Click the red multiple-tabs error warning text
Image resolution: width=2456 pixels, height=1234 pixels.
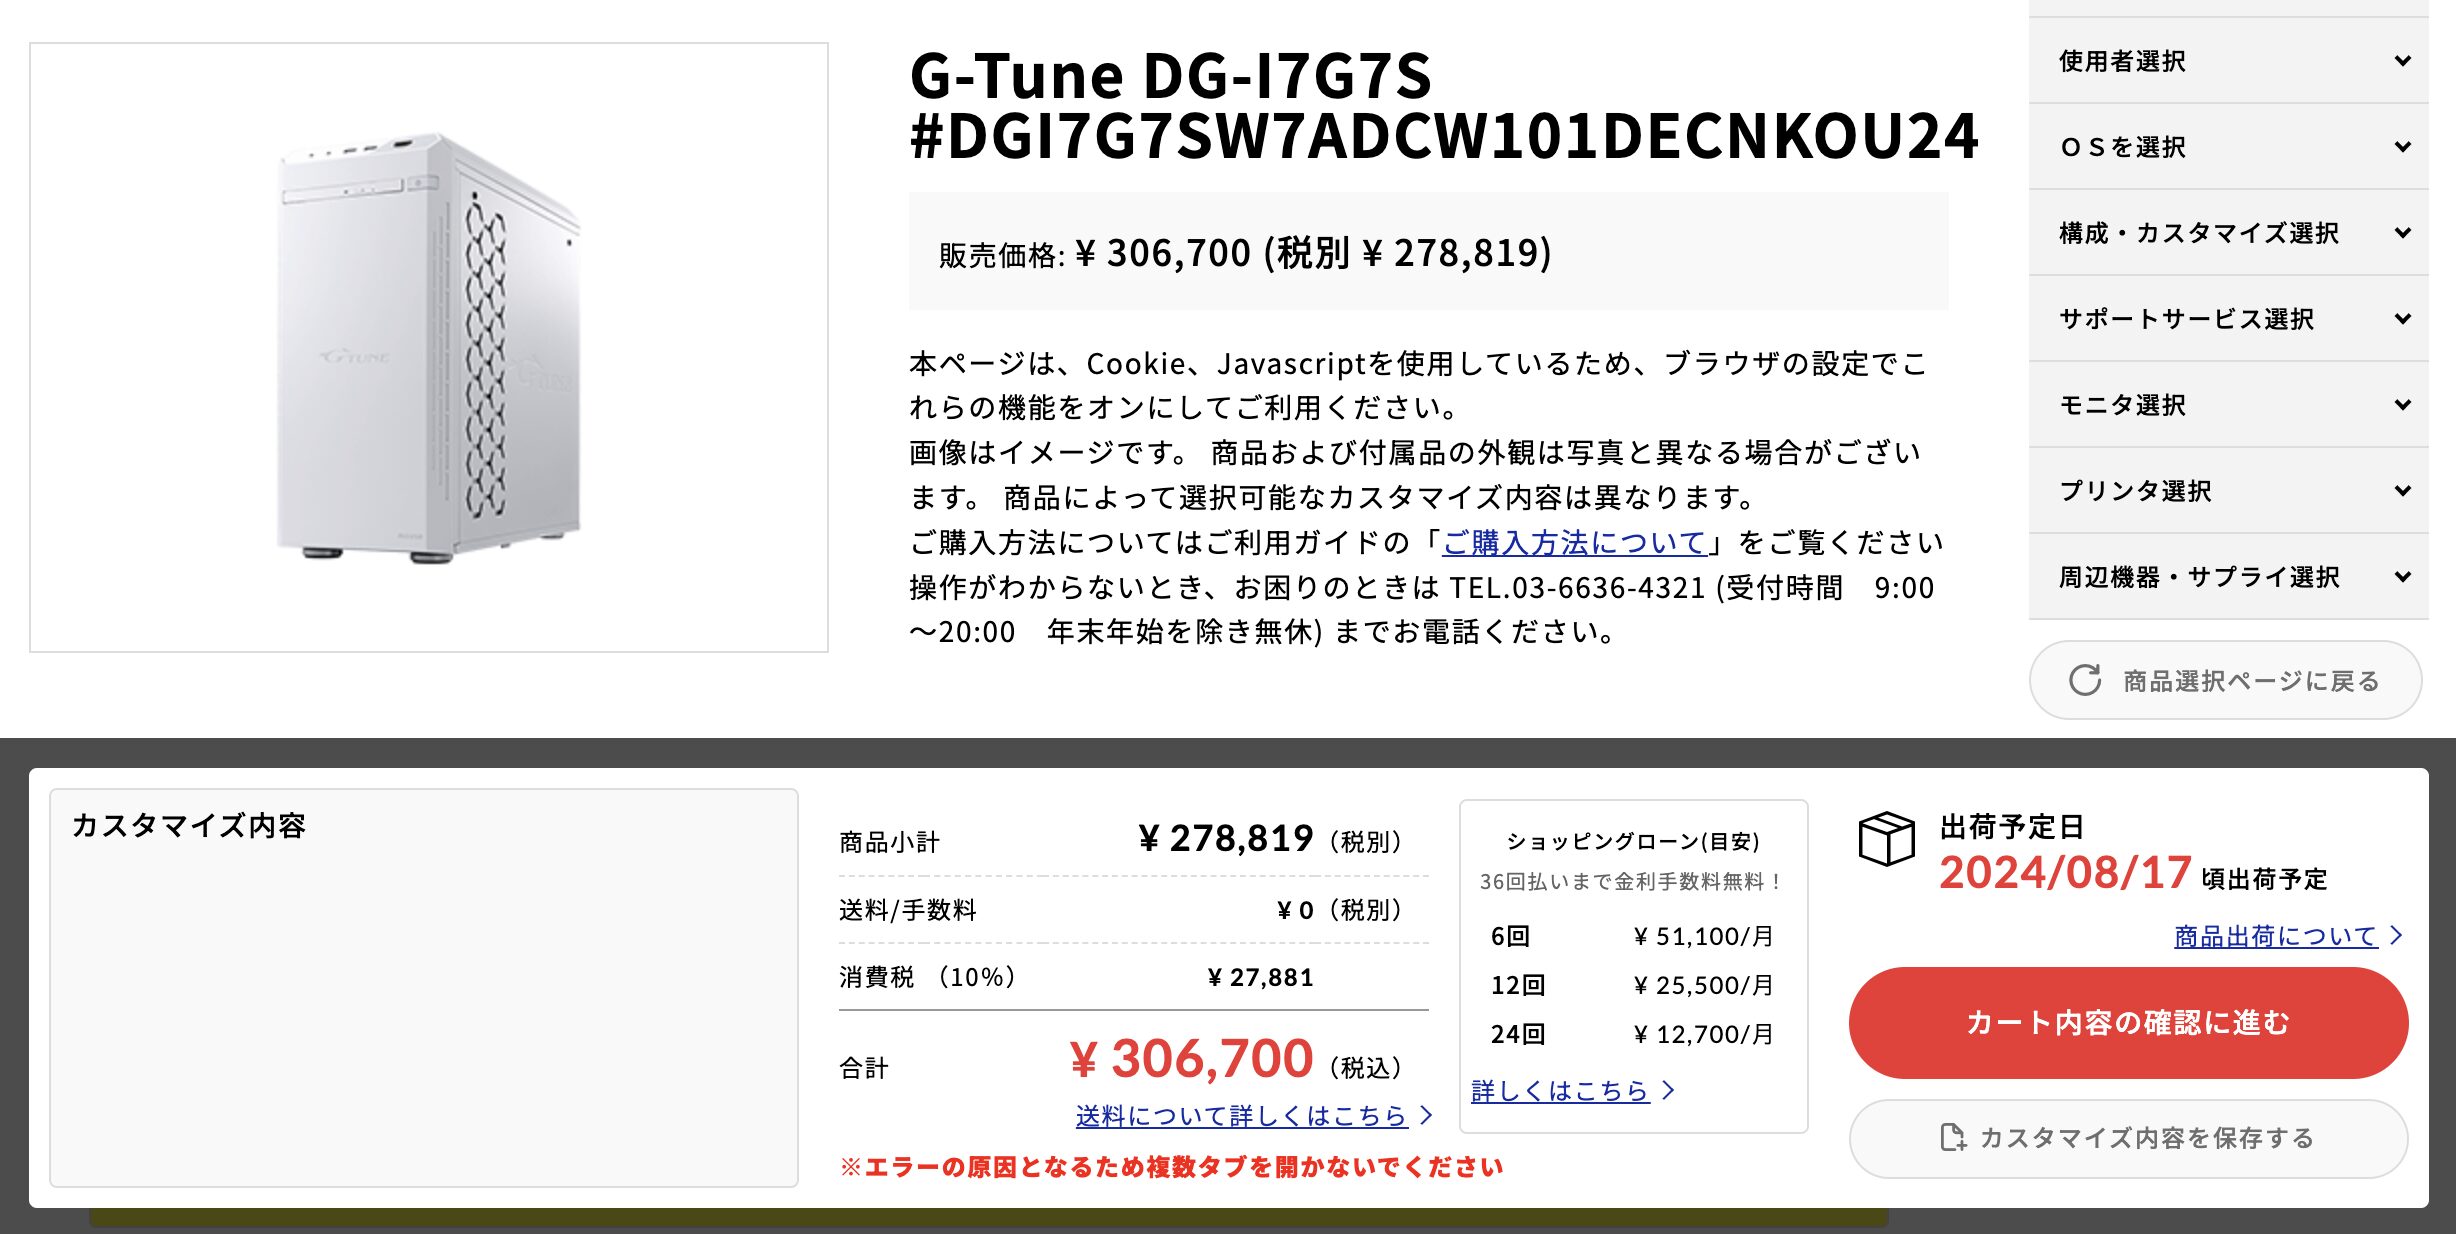(x=1171, y=1166)
